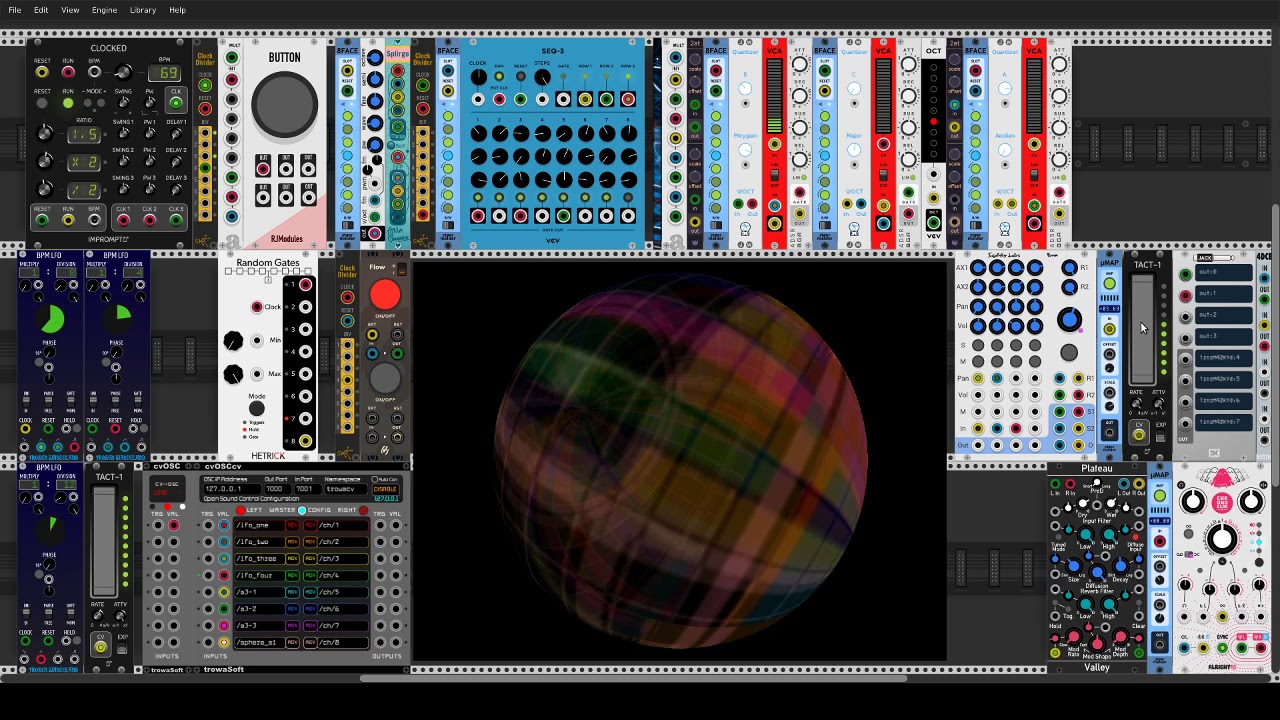The height and width of the screenshot is (720, 1280).
Task: Click the MASTER CONFIG button on cvOSCcv
Action: (x=301, y=510)
